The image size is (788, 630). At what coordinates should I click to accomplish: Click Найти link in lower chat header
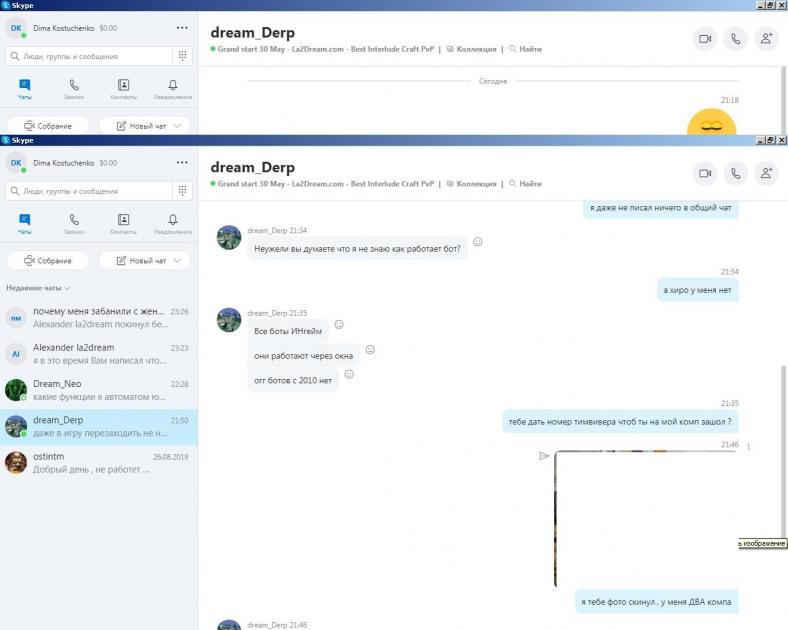tap(525, 184)
